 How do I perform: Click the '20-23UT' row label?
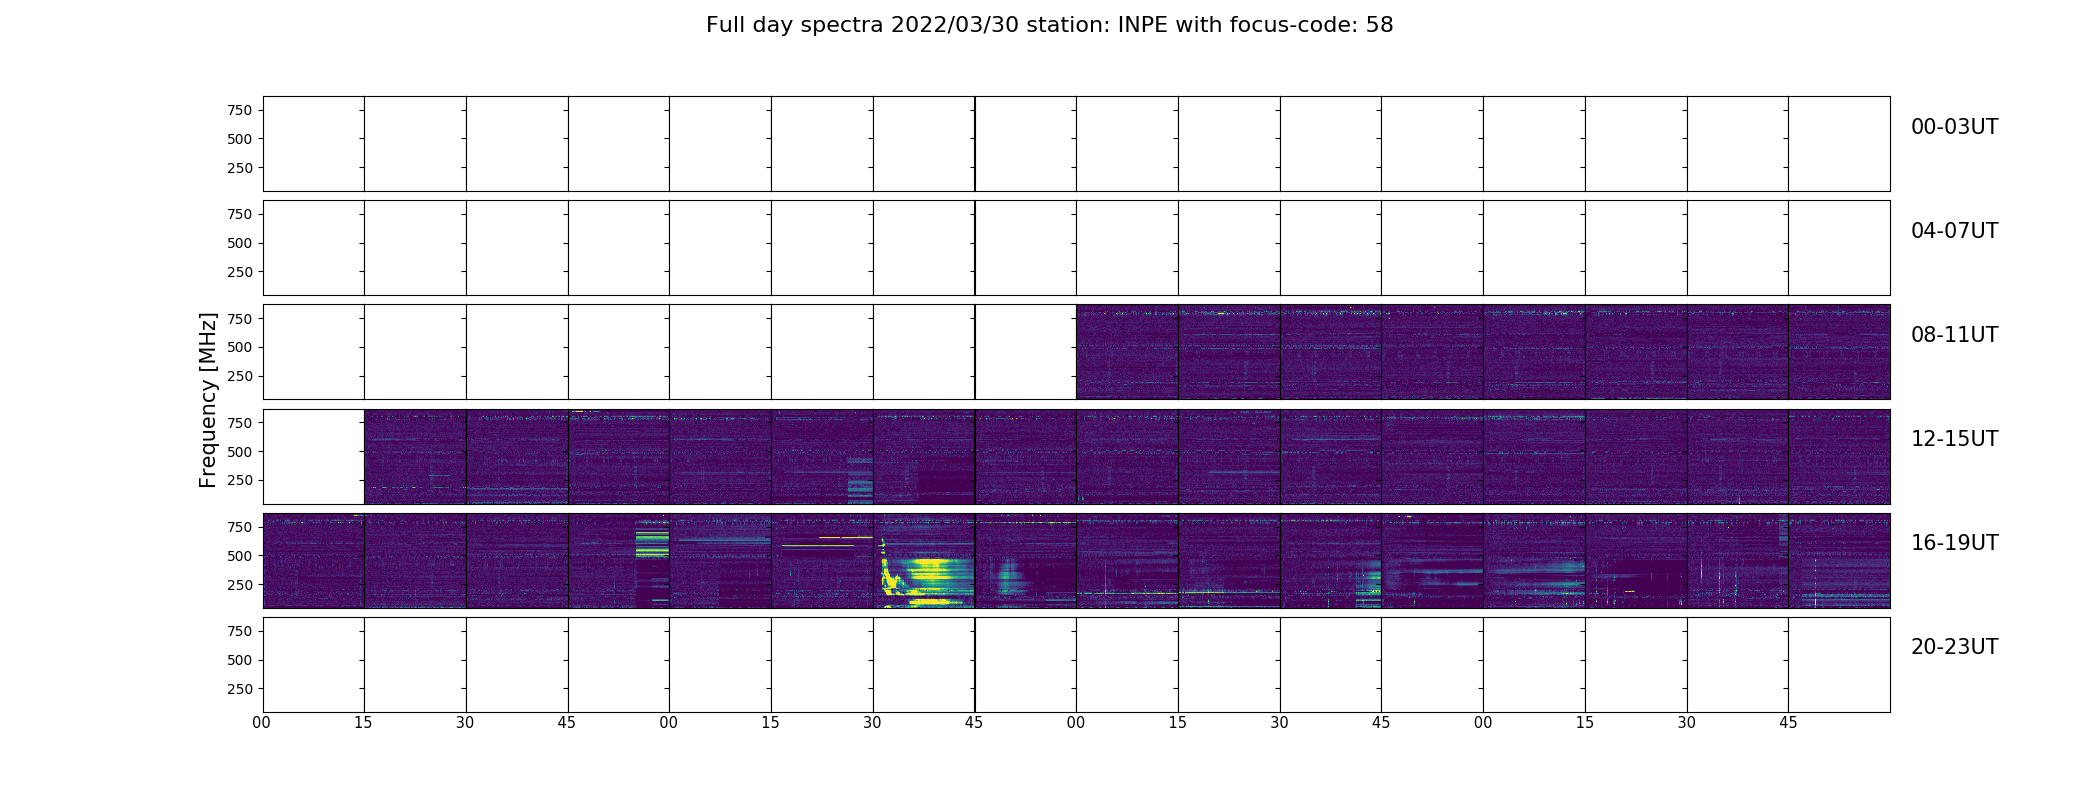[x=1954, y=647]
